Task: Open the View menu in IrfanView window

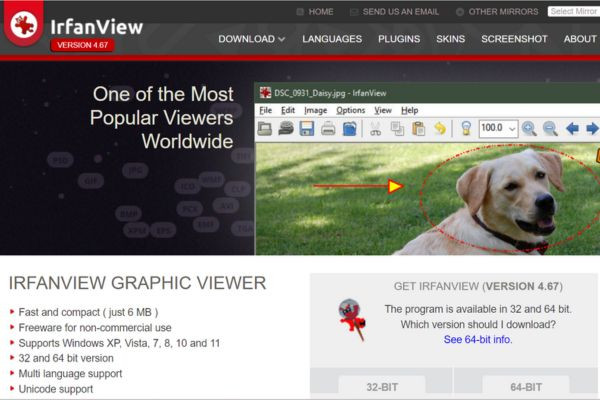Action: point(383,111)
